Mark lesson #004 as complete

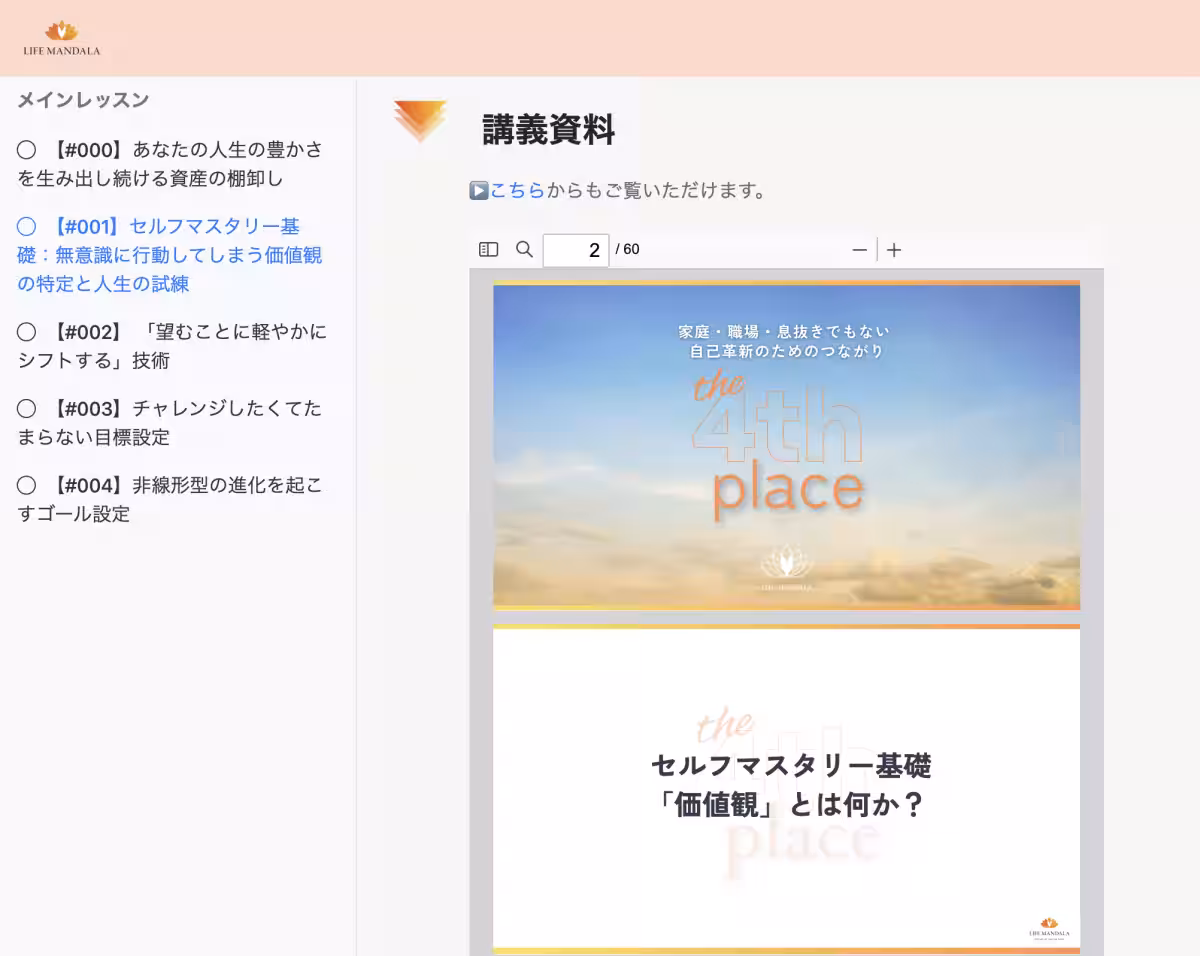pos(25,485)
